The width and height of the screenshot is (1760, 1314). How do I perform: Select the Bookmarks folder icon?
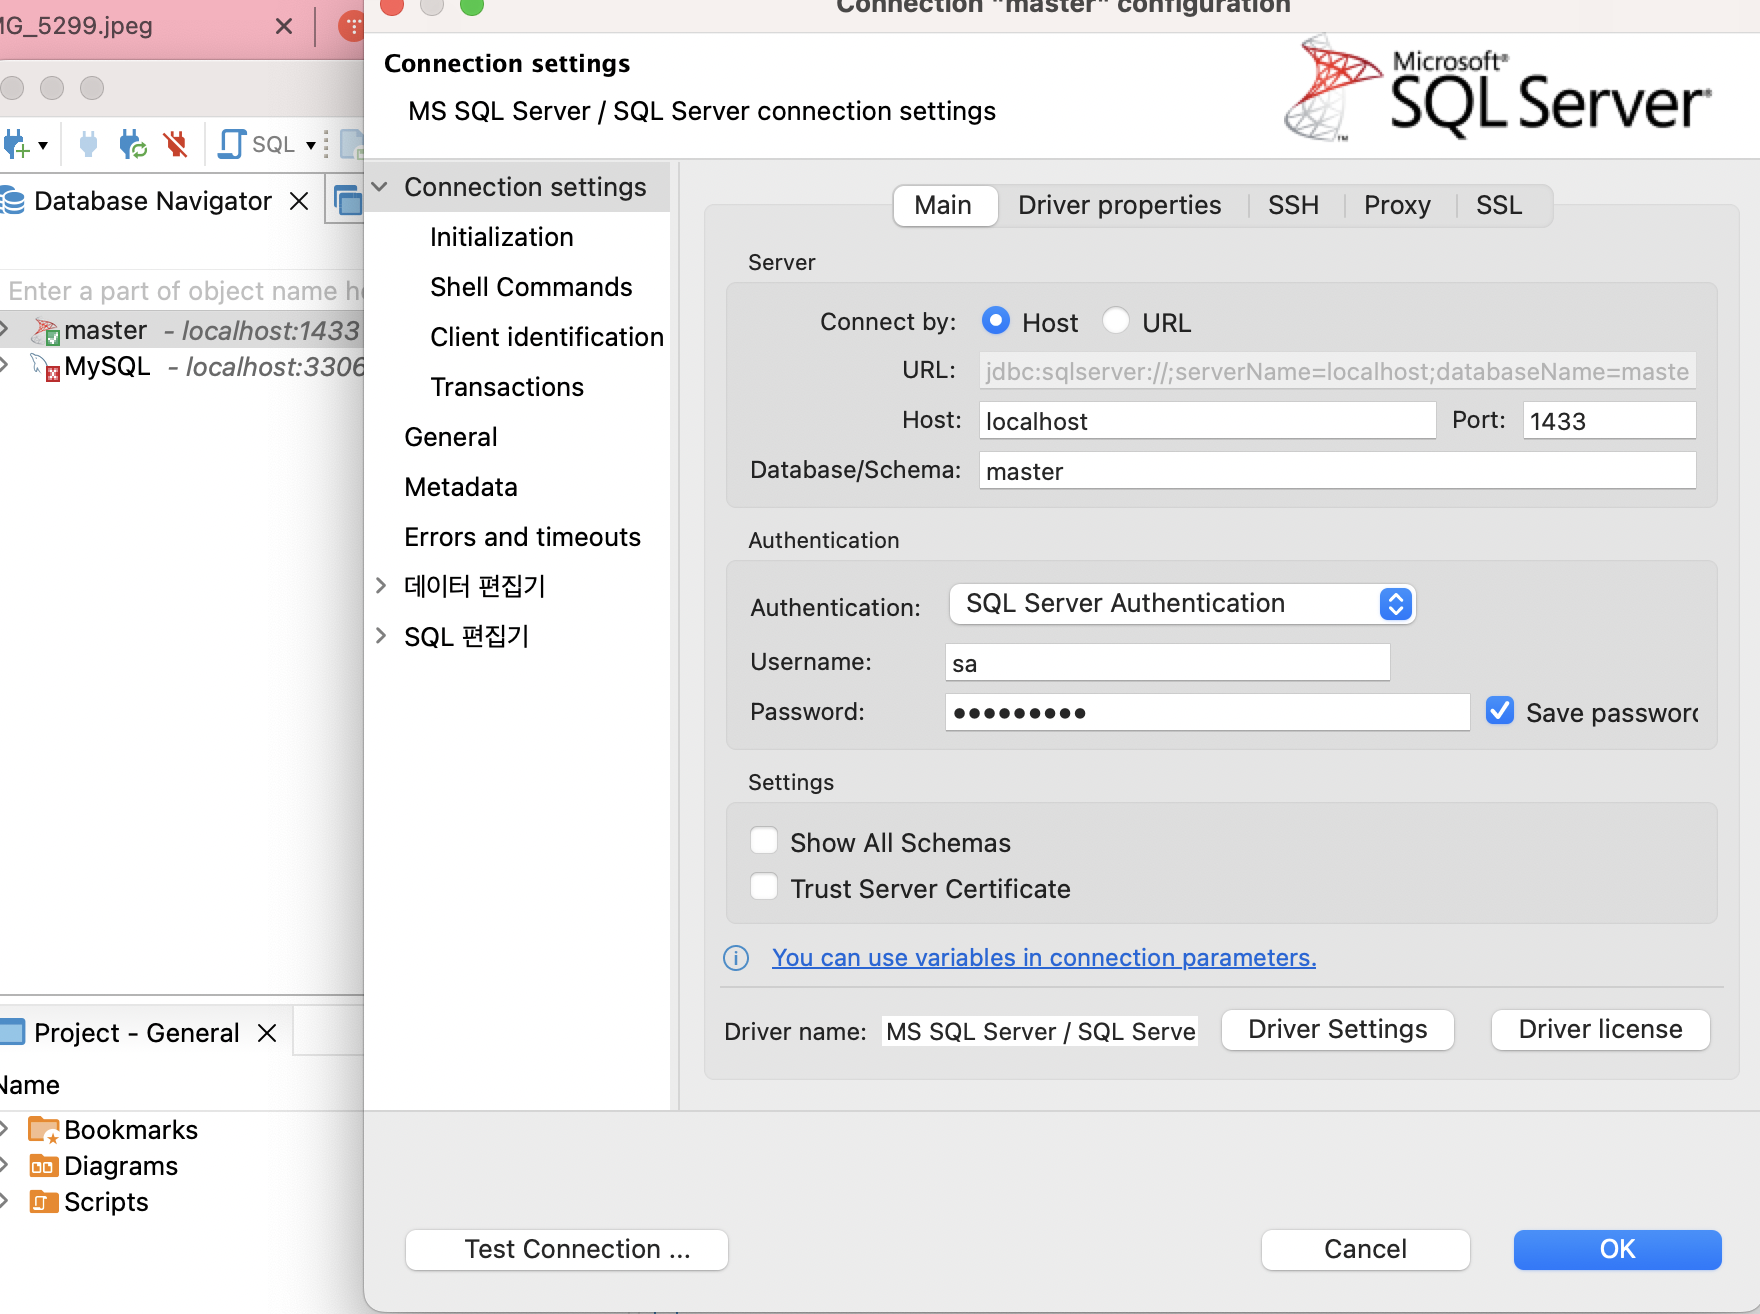44,1130
